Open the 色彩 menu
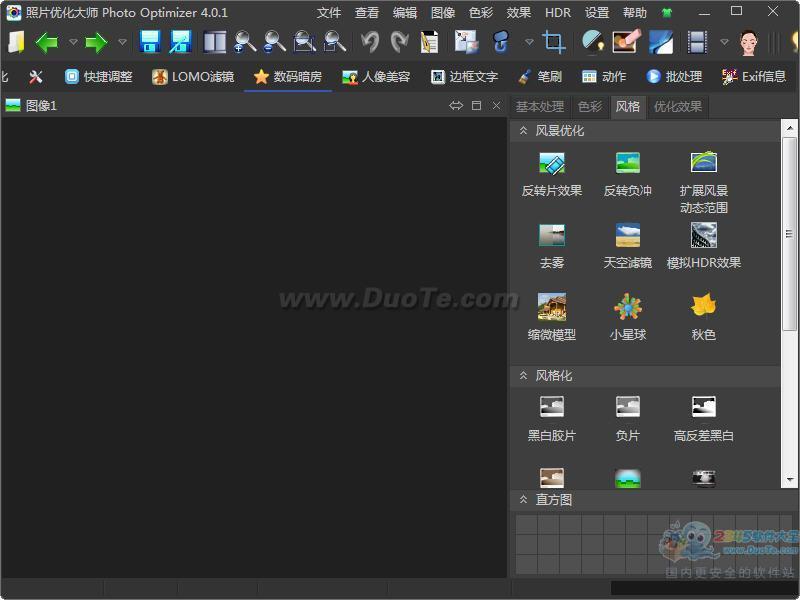This screenshot has height=600, width=800. click(481, 13)
